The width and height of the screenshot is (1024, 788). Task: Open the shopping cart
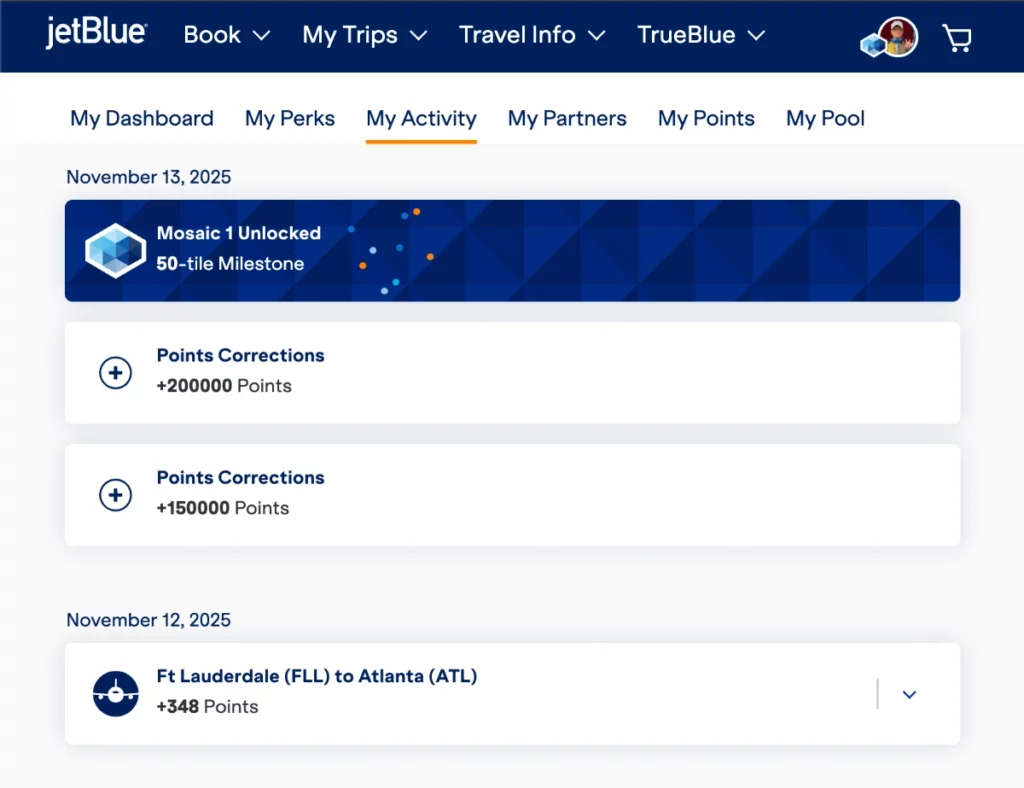[957, 36]
